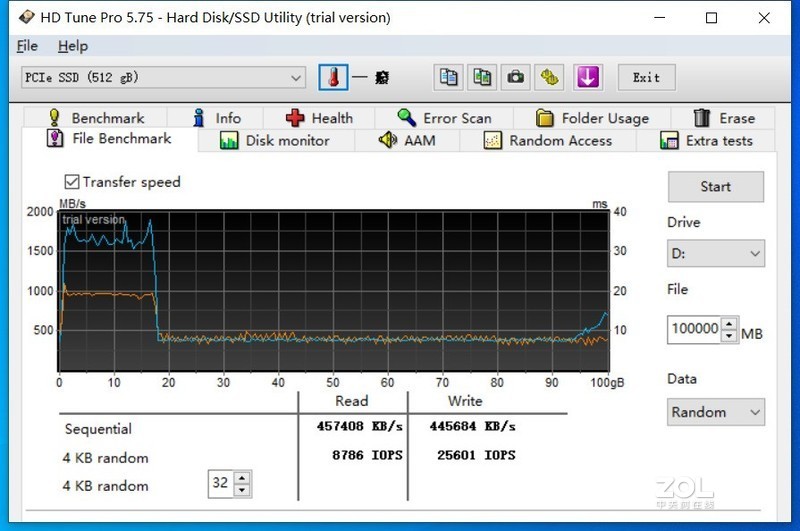Viewport: 800px width, 531px height.
Task: Open the Disk monitor tab
Action: pyautogui.click(x=276, y=140)
